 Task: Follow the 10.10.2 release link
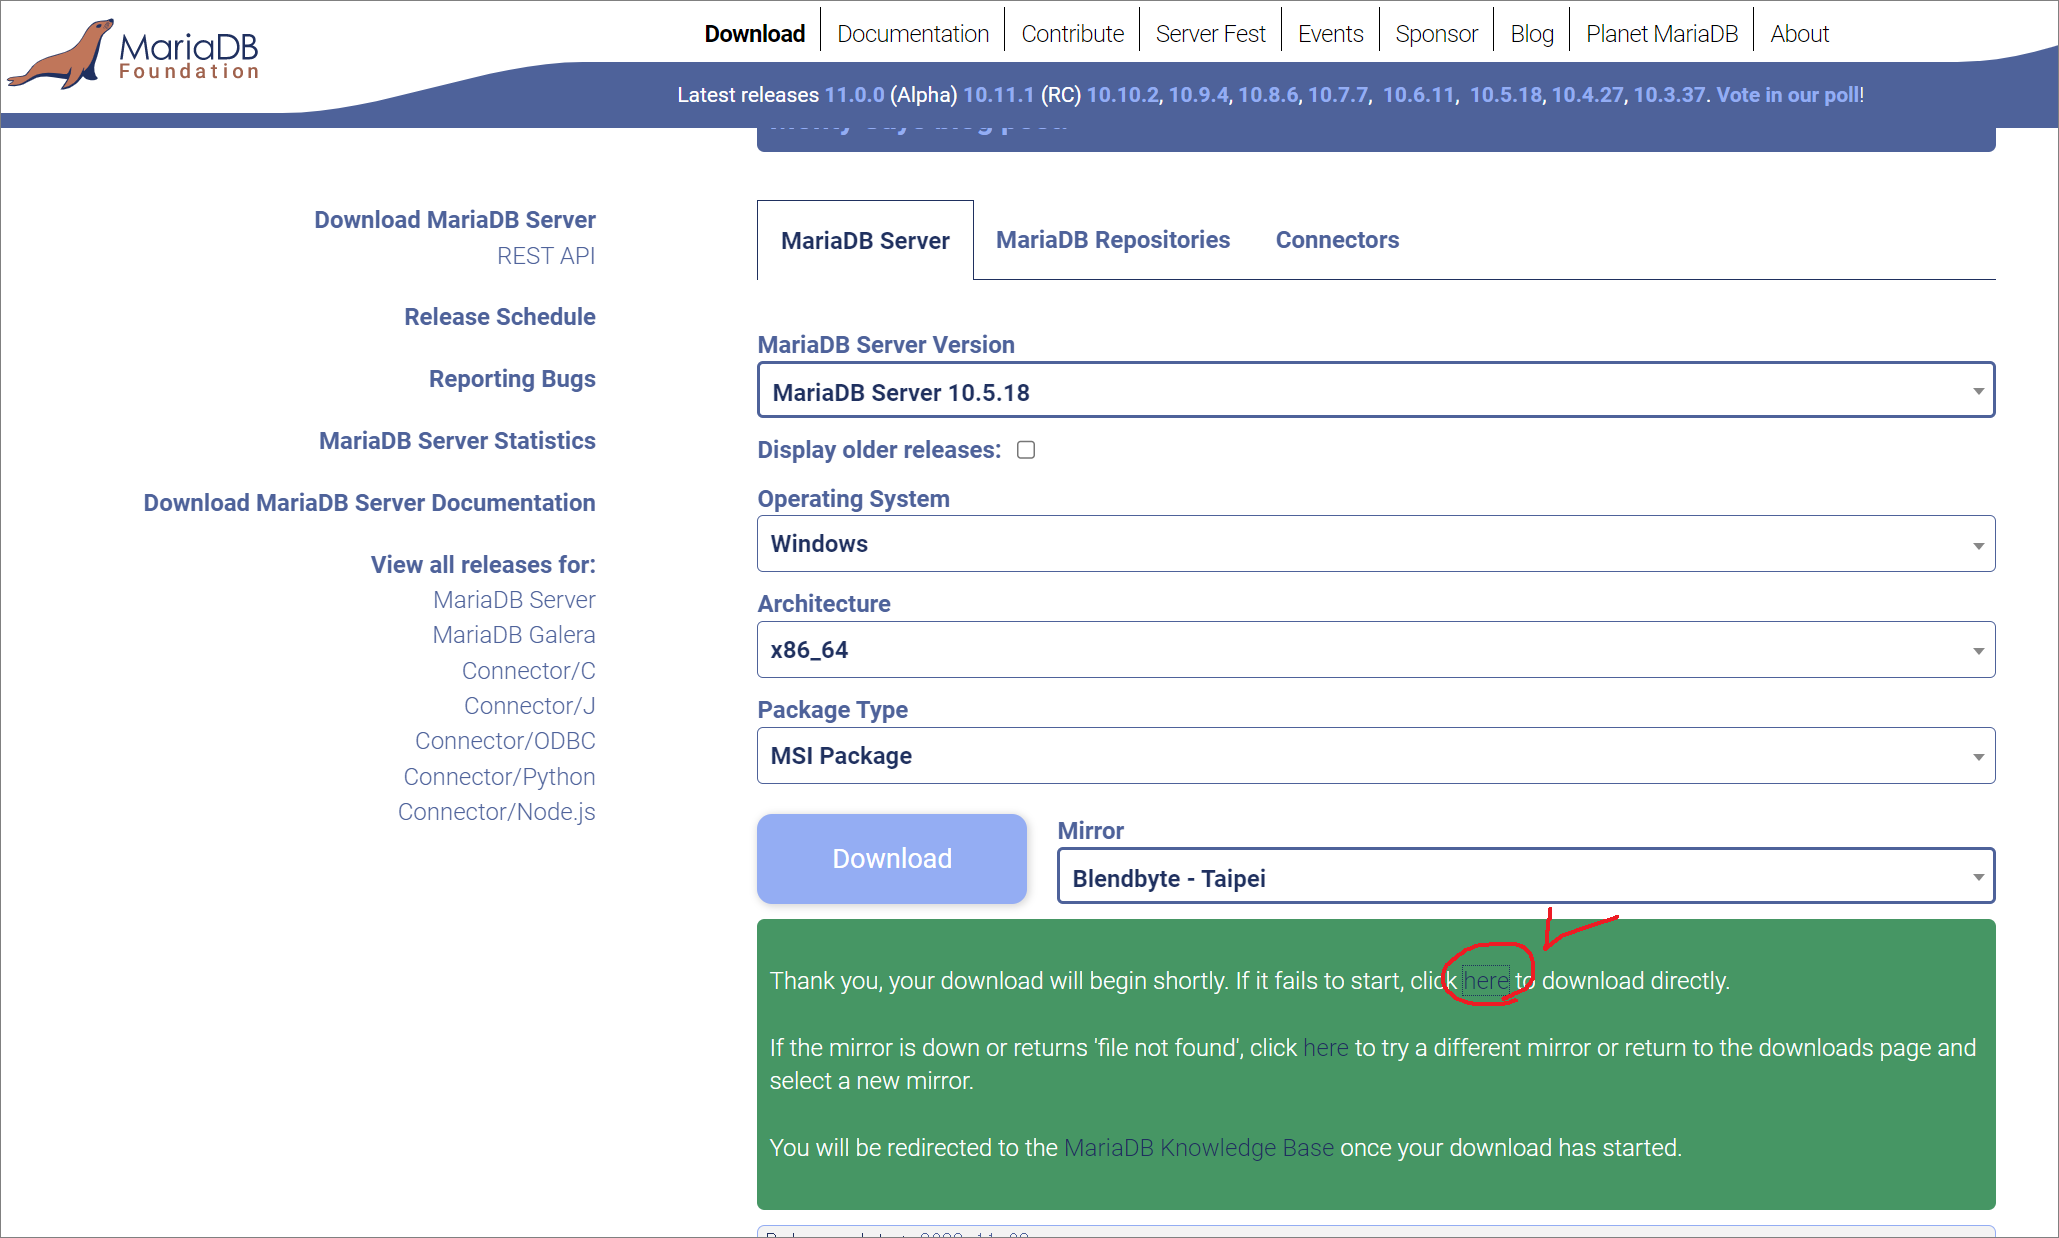point(1122,95)
